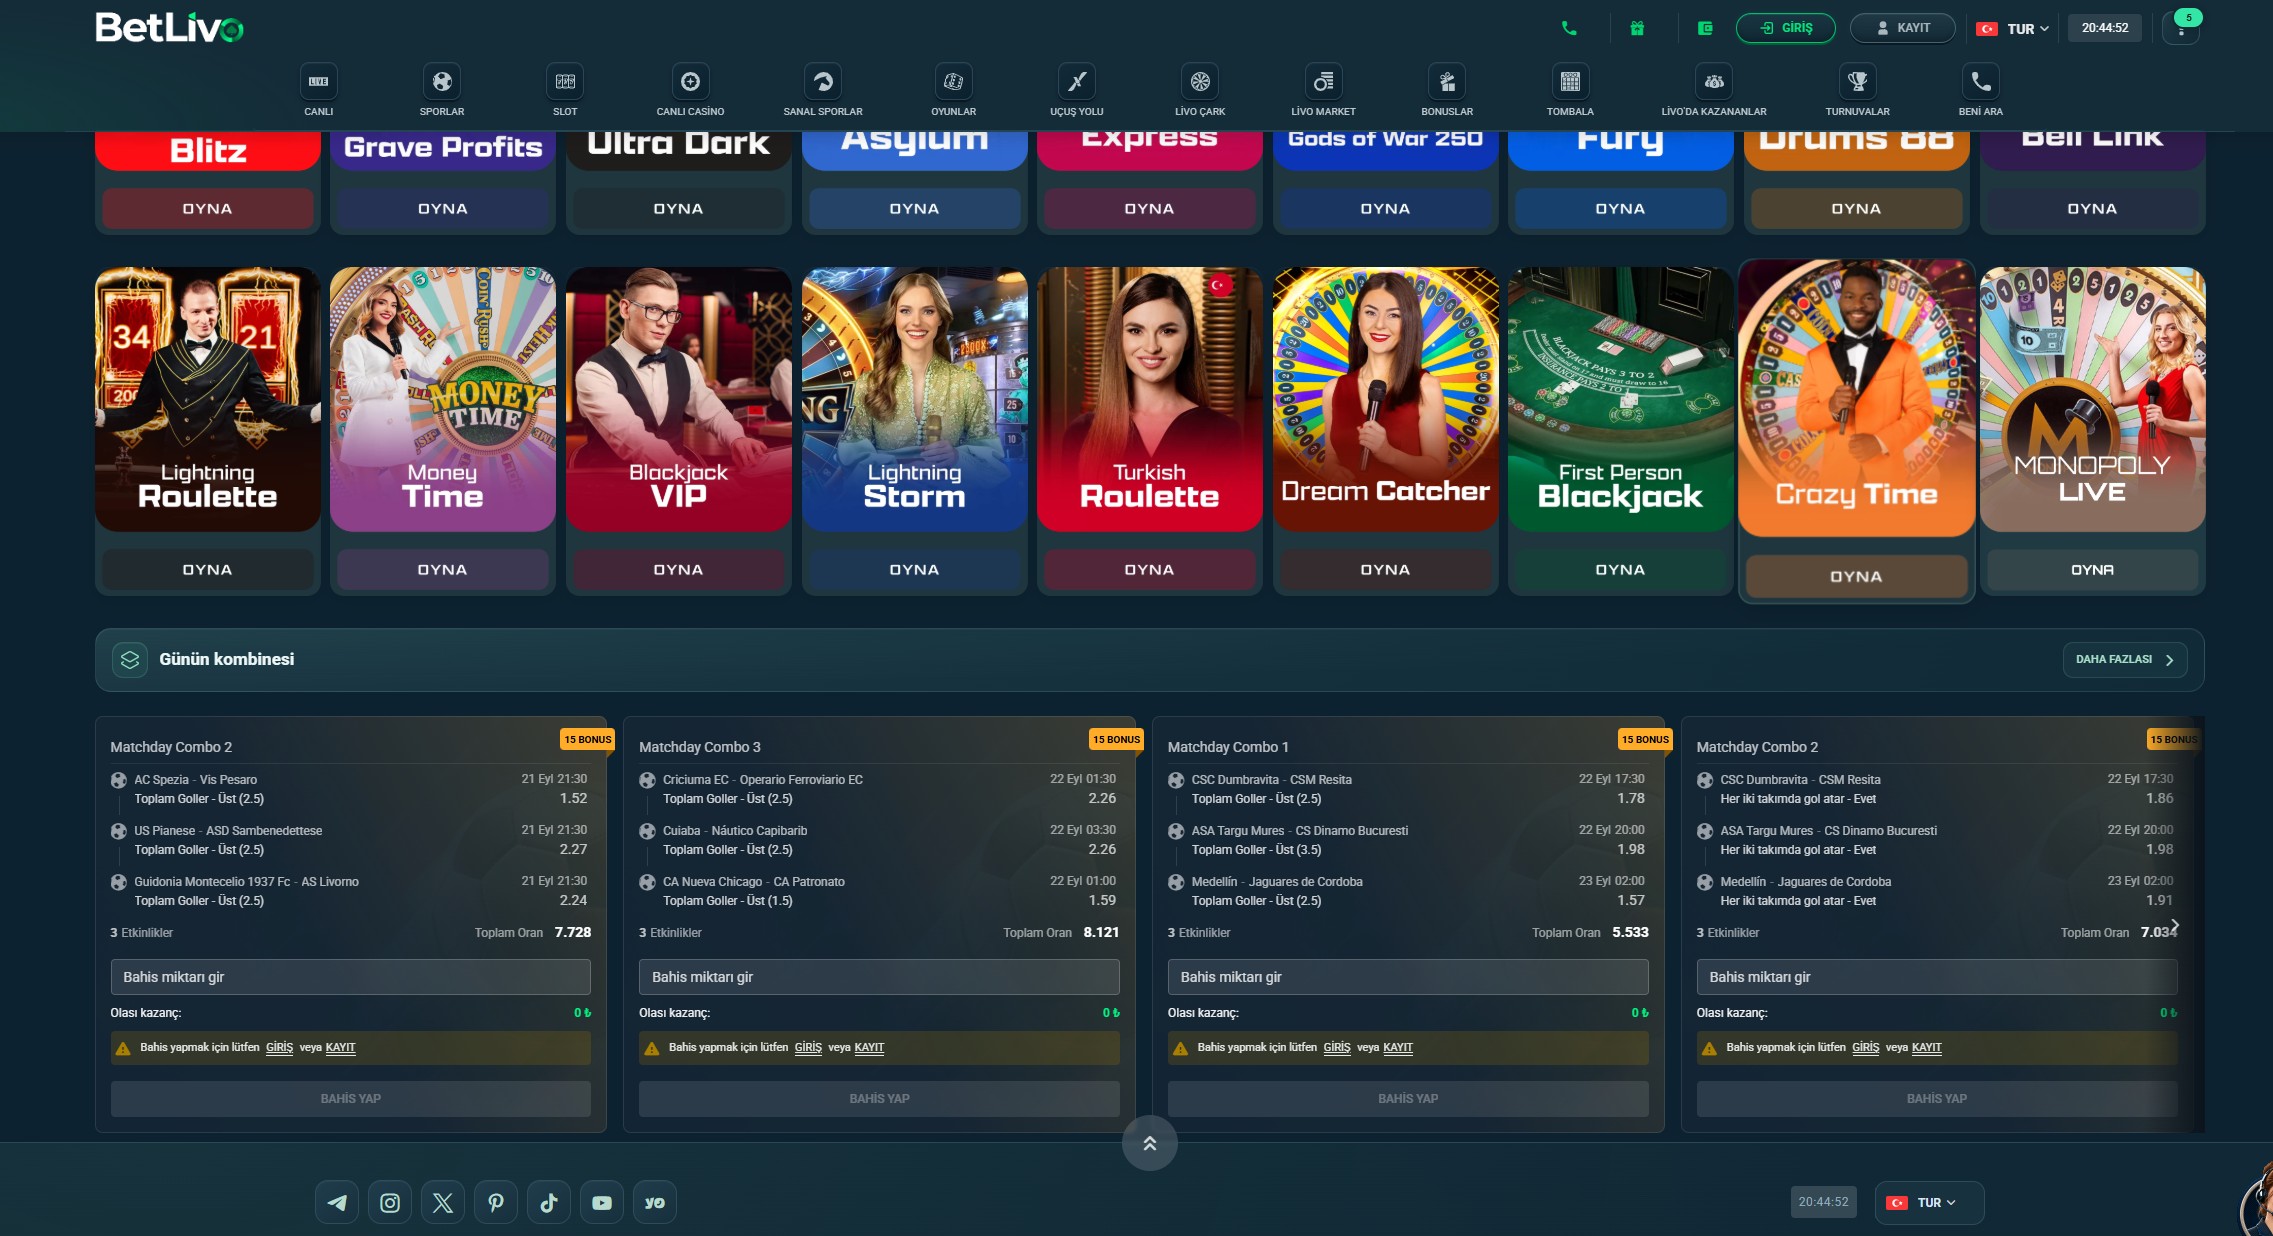This screenshot has height=1236, width=2273.
Task: Open YouTube social link in footer
Action: pyautogui.click(x=602, y=1203)
